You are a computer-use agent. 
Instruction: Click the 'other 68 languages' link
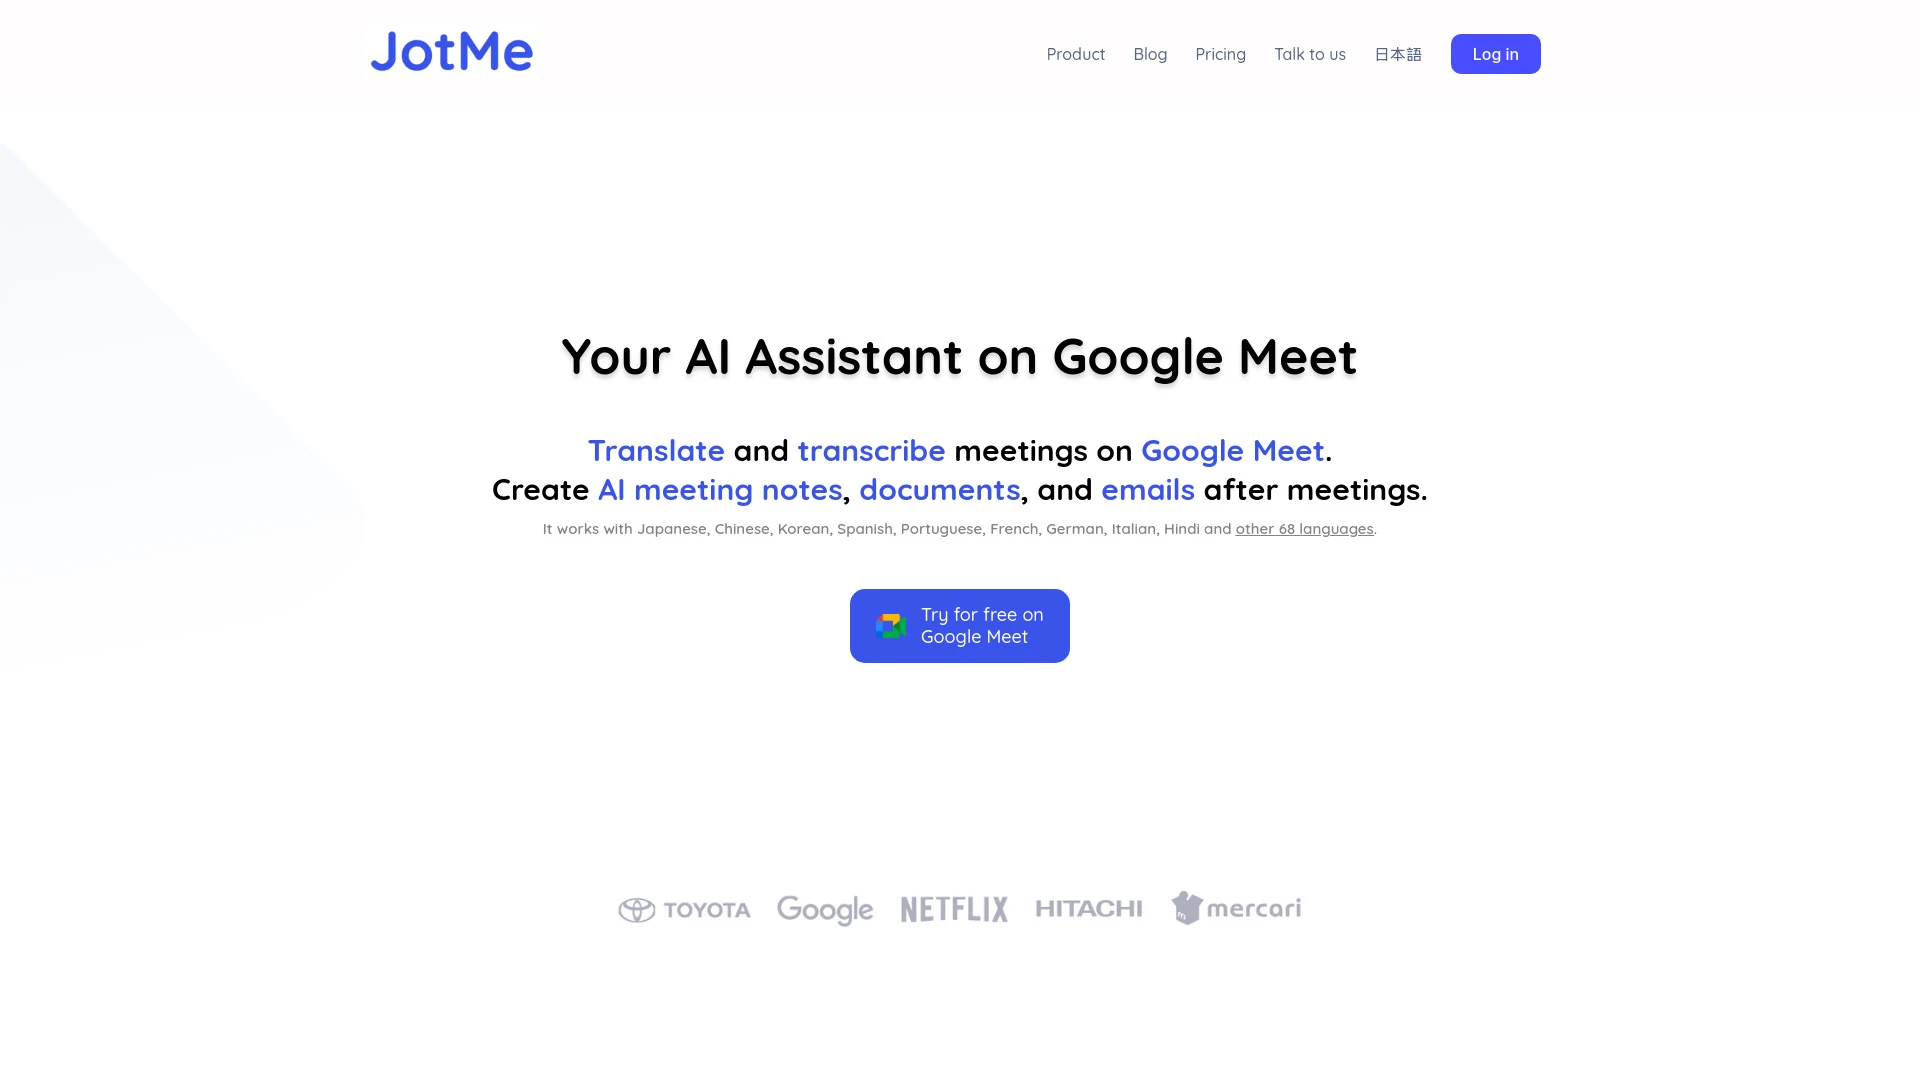[1304, 529]
